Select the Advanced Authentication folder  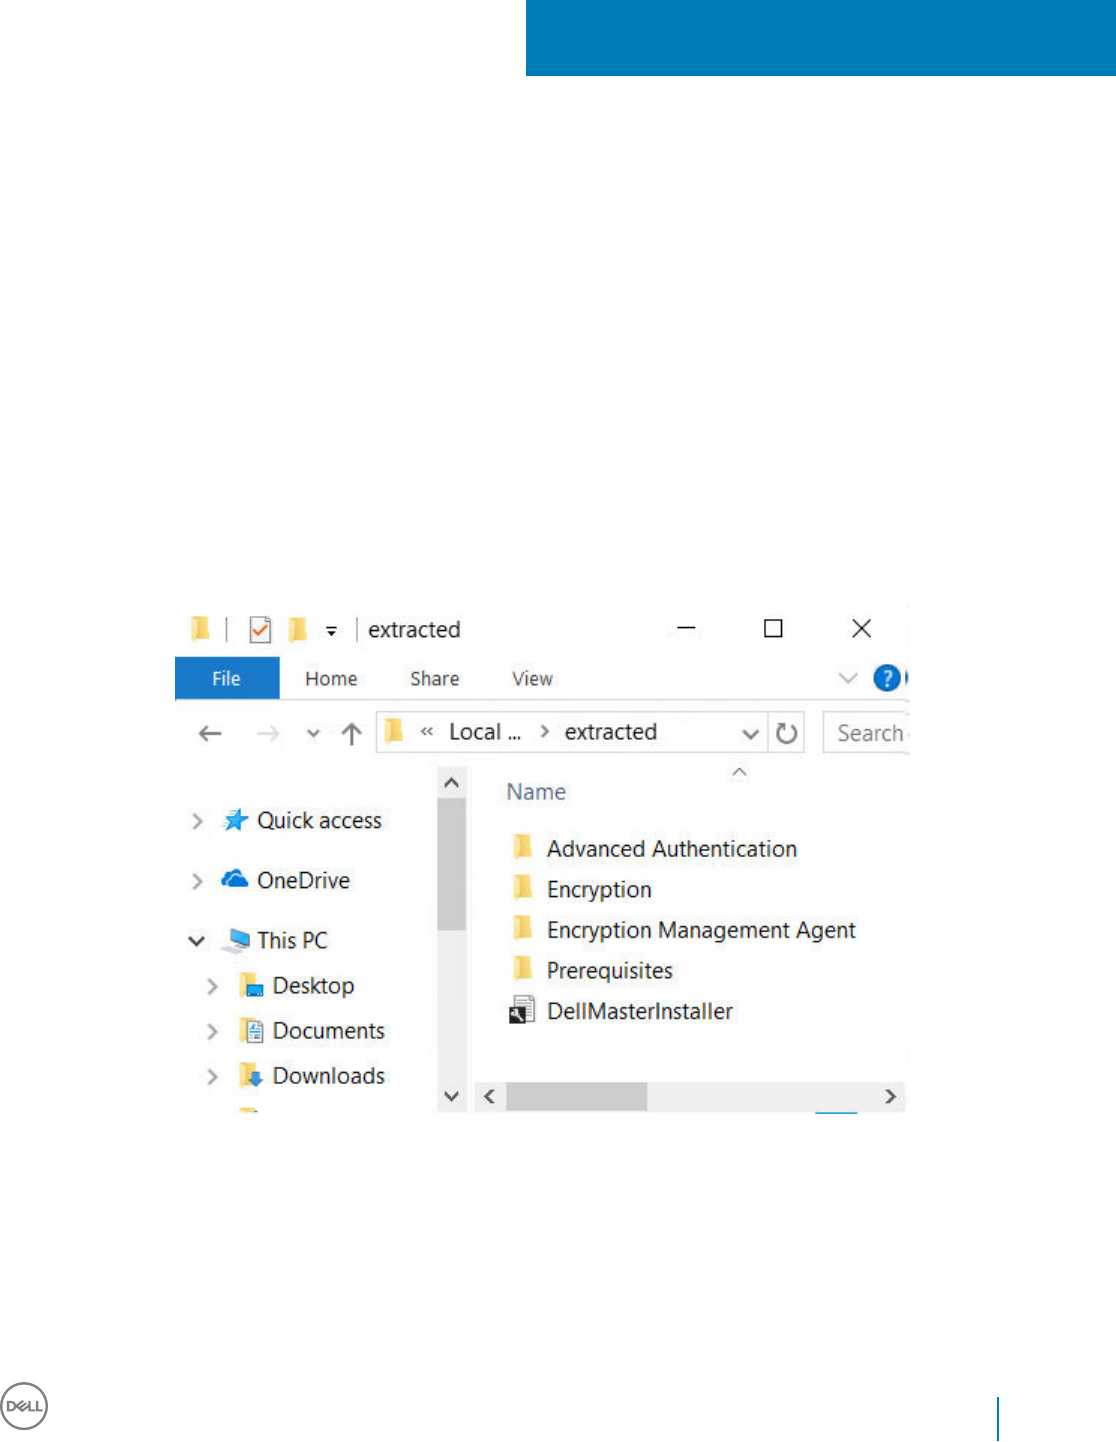672,849
